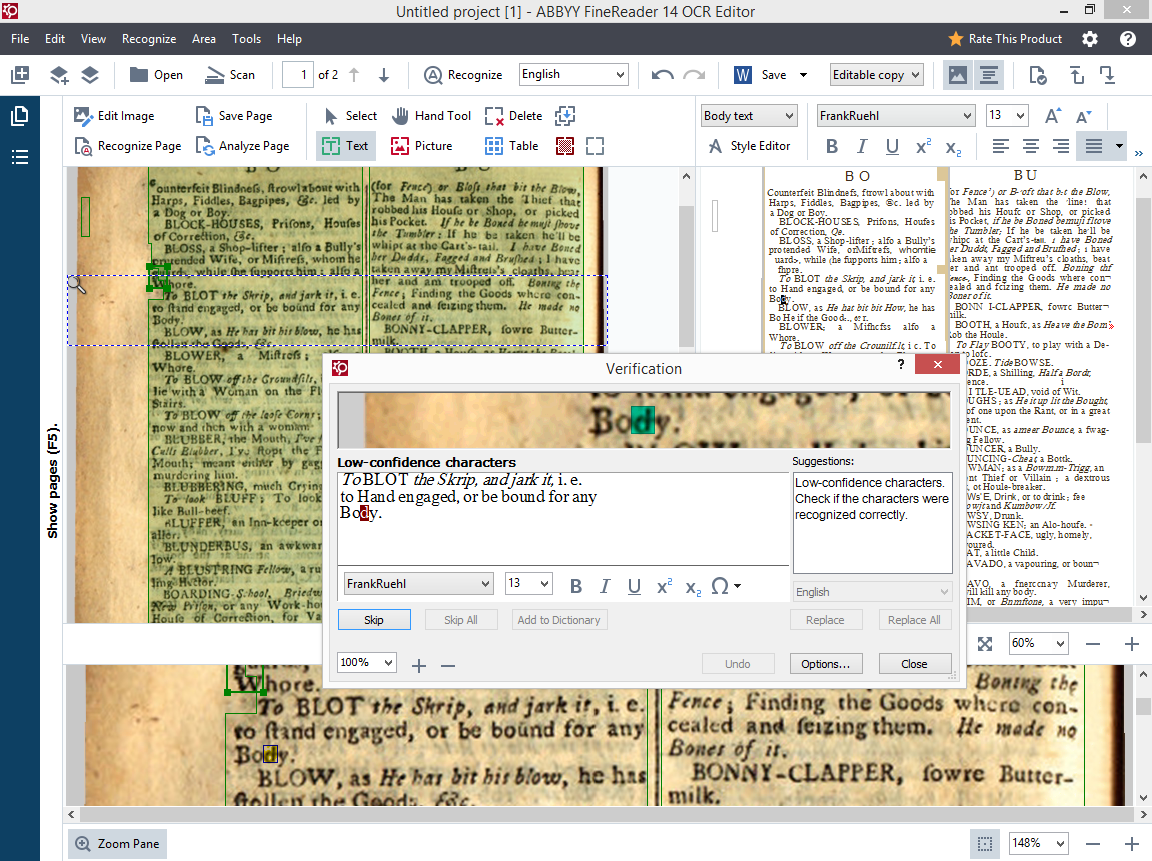
Task: Click Recognize Page button
Action: pos(128,145)
